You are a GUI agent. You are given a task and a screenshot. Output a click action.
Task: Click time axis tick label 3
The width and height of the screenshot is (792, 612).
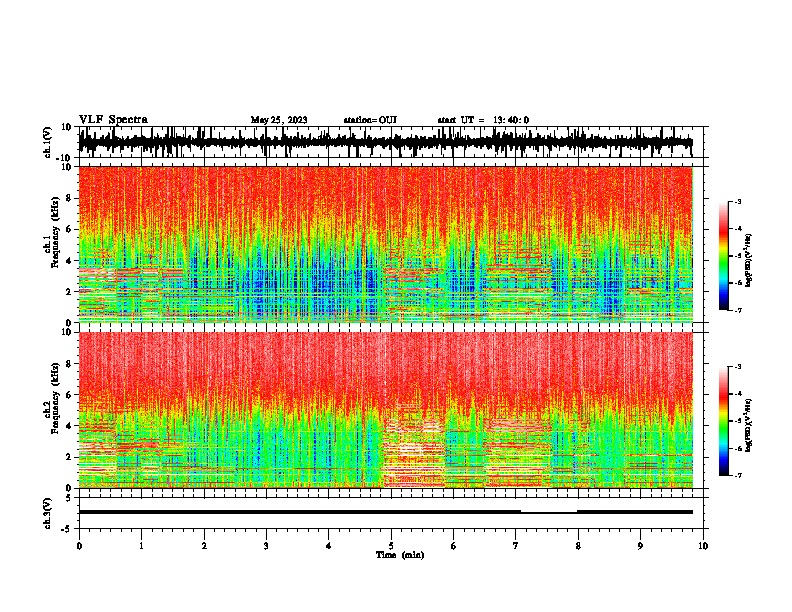pyautogui.click(x=266, y=545)
